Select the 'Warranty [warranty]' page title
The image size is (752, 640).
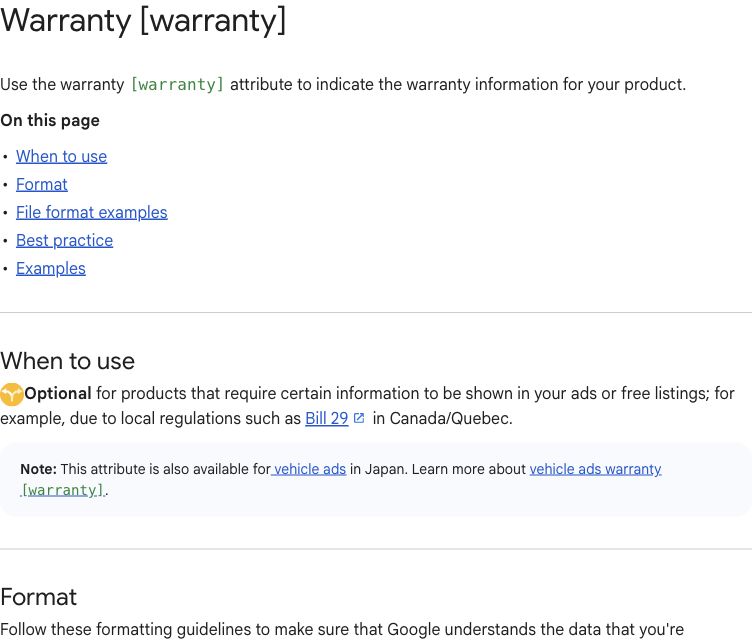click(x=143, y=21)
